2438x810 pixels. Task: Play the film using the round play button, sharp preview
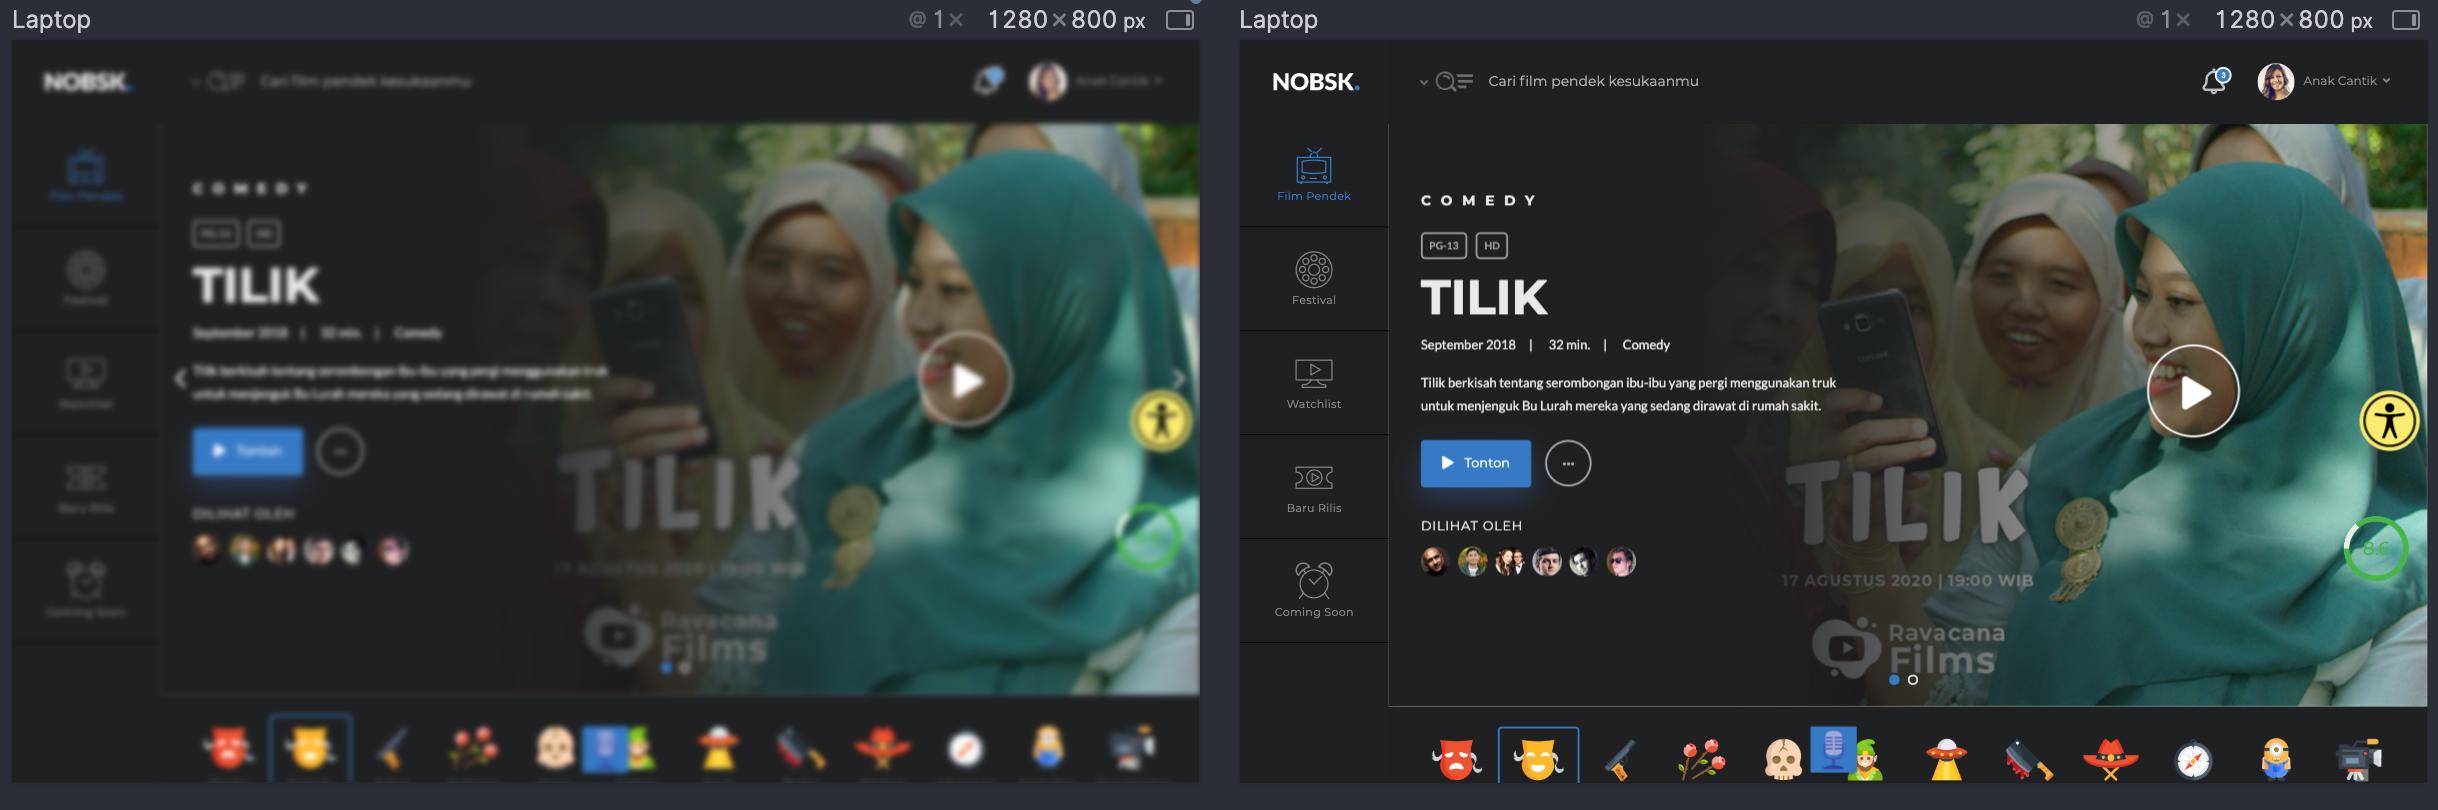point(2192,391)
